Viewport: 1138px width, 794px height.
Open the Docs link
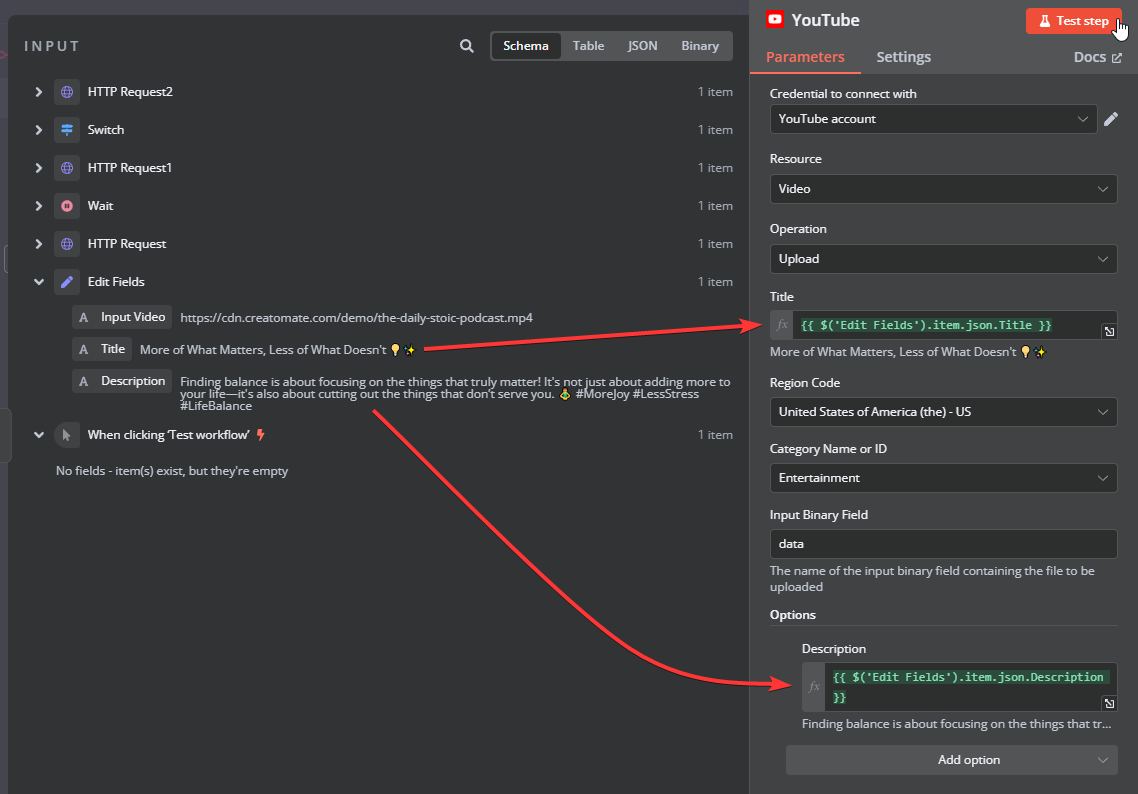[1097, 57]
